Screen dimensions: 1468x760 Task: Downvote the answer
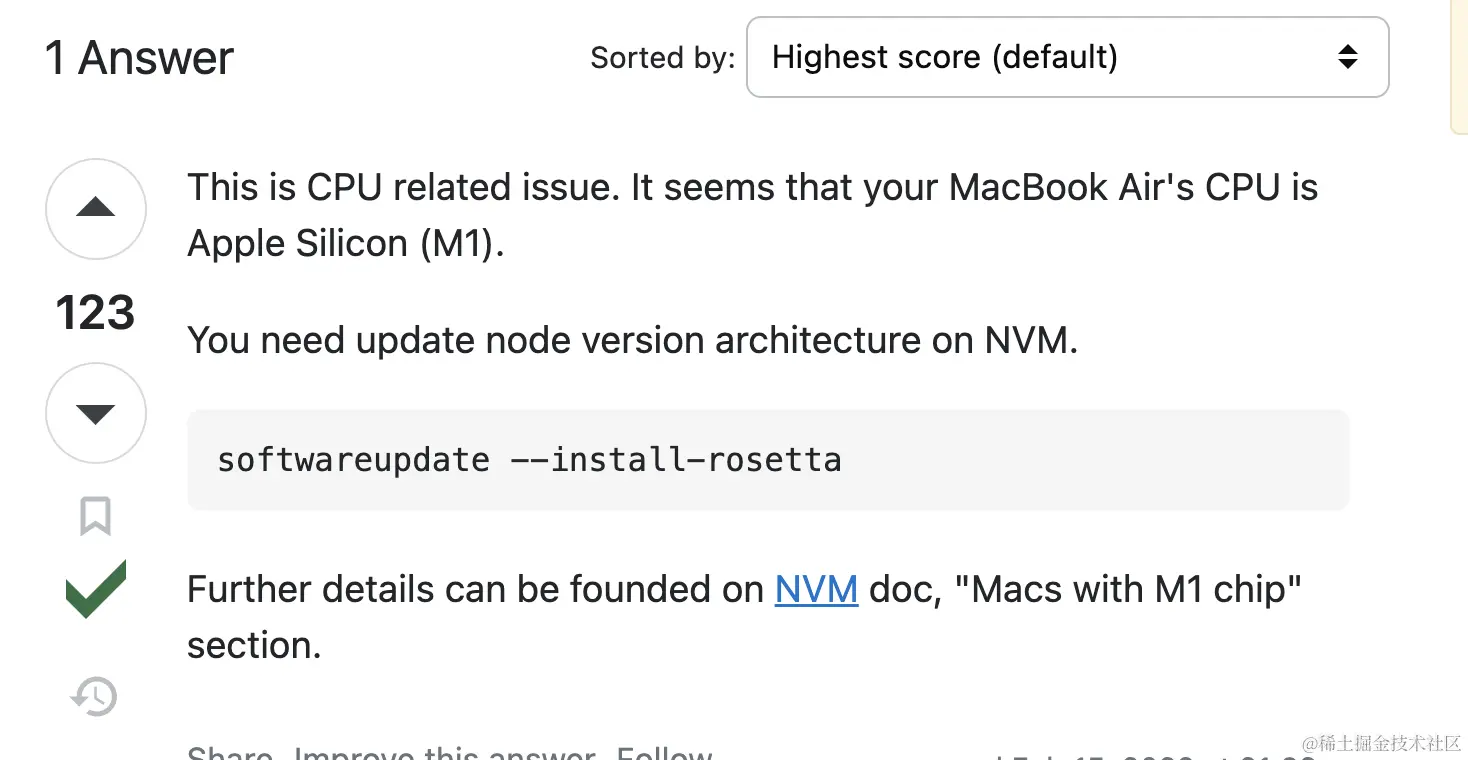point(96,413)
